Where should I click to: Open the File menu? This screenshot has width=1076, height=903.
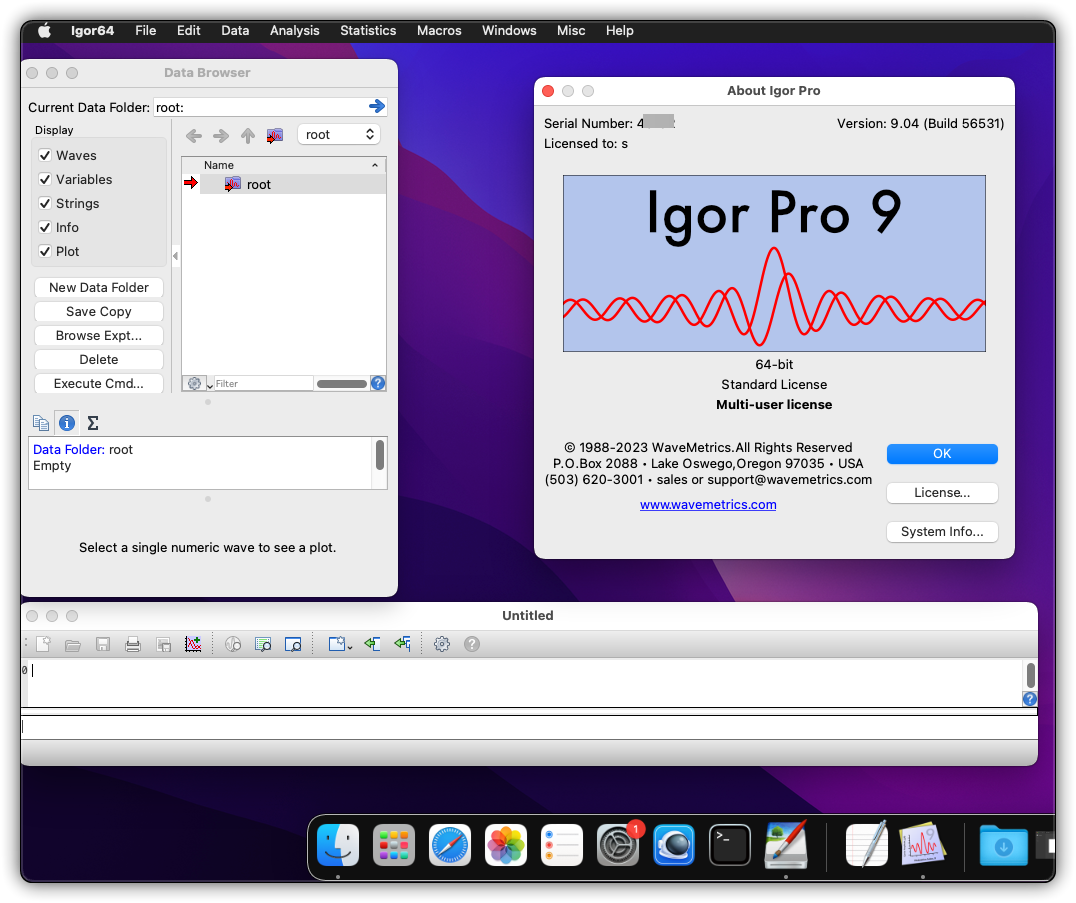pyautogui.click(x=145, y=30)
